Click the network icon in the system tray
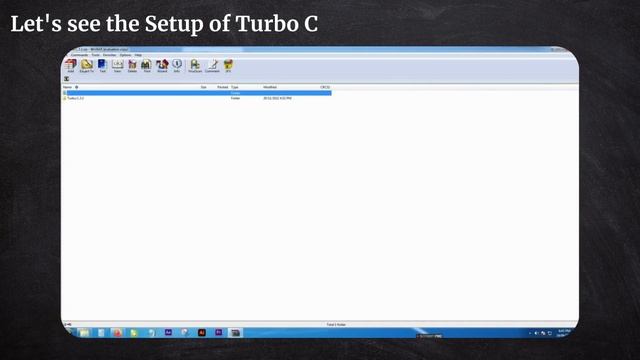The height and width of the screenshot is (360, 640). [543, 333]
